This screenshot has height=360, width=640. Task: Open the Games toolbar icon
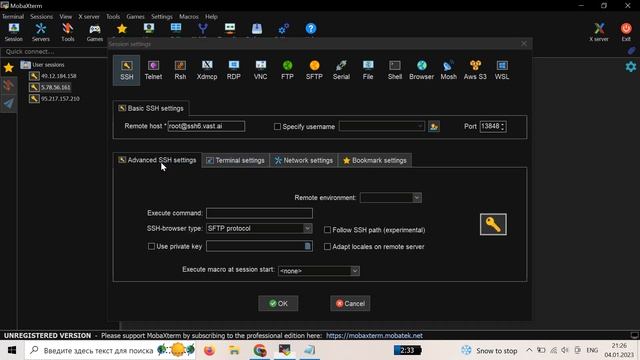click(95, 32)
